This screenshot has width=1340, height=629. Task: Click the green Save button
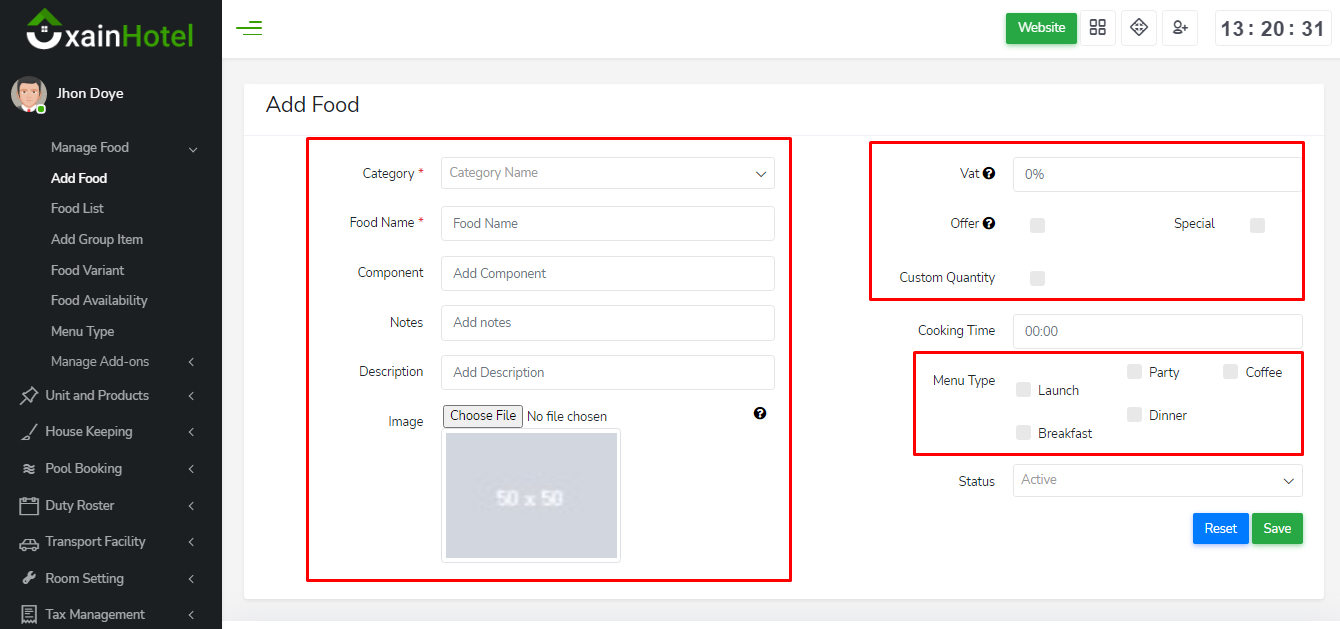coord(1277,528)
